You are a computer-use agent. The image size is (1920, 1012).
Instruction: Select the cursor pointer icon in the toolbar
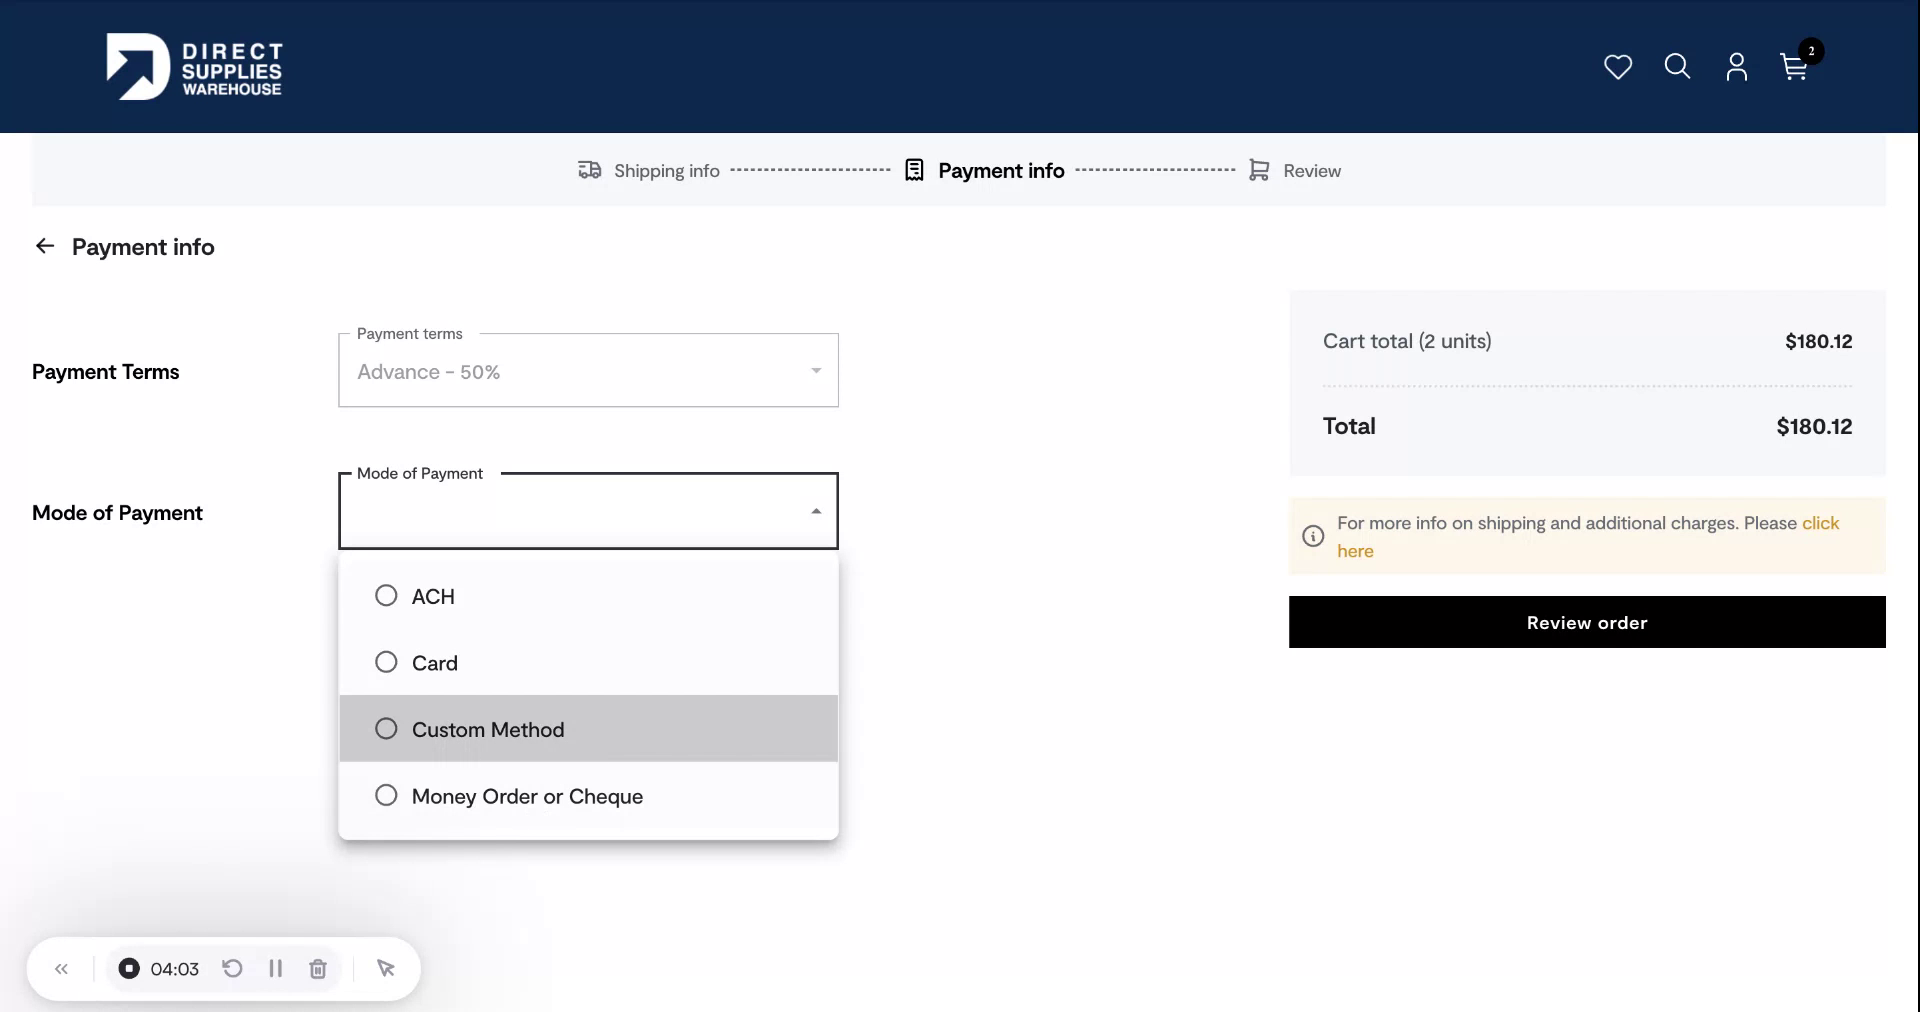387,968
